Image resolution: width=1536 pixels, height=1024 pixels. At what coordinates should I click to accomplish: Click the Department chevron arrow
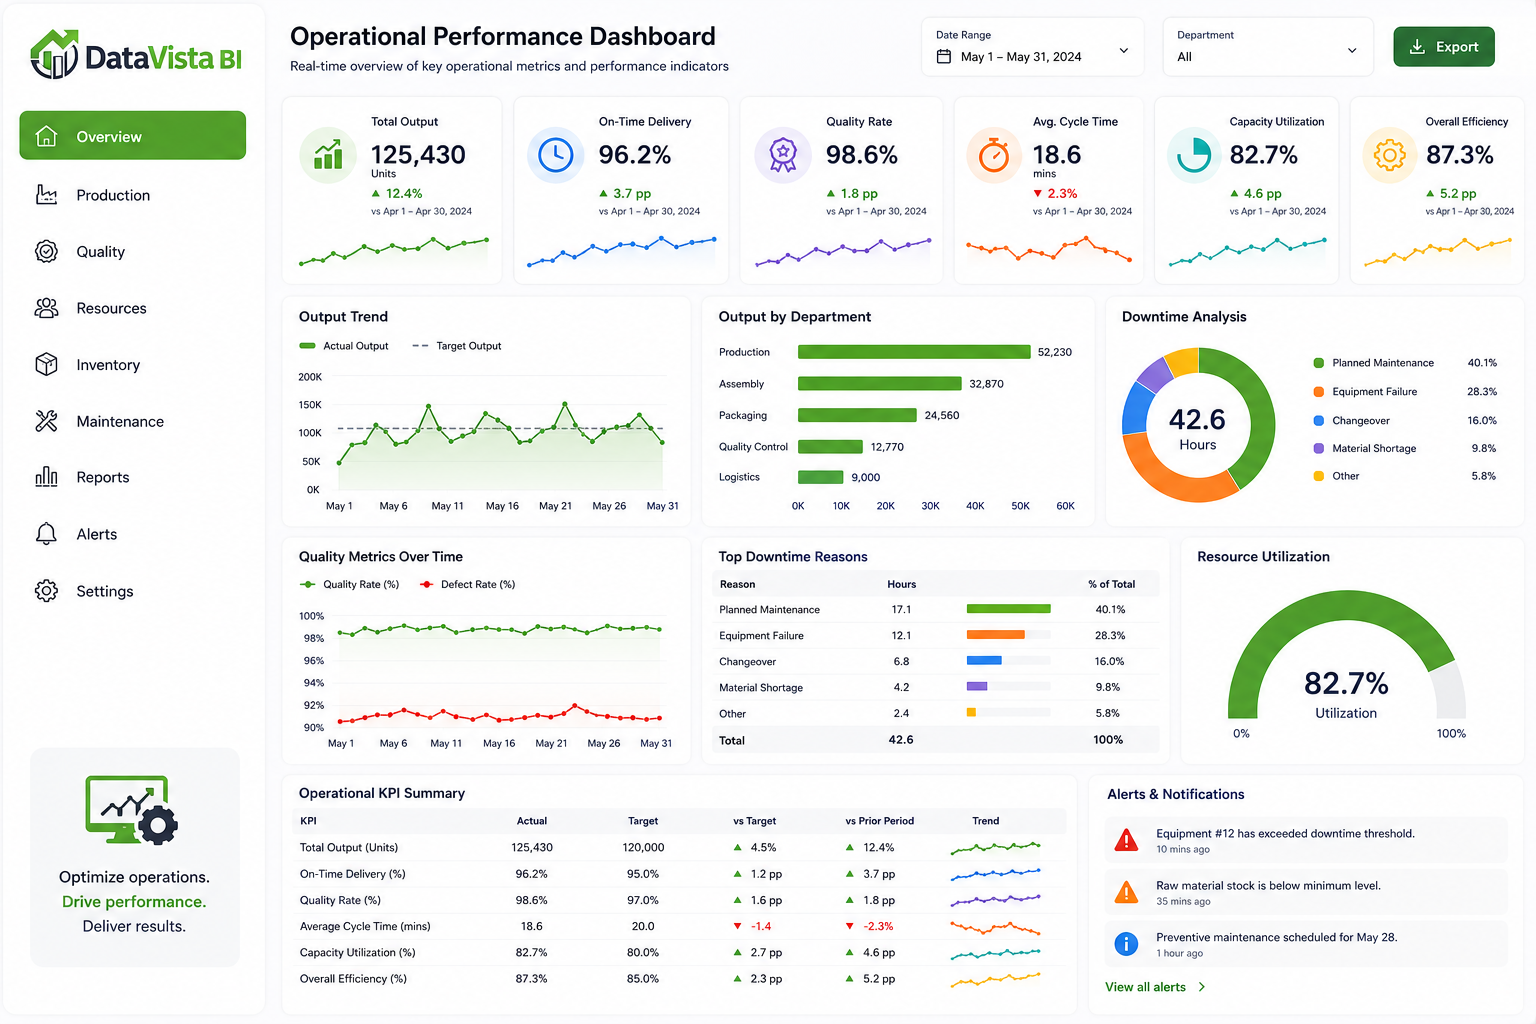(x=1352, y=51)
